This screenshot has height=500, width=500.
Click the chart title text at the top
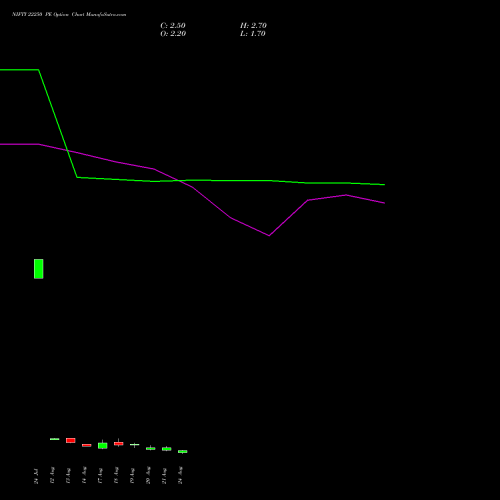(69, 15)
